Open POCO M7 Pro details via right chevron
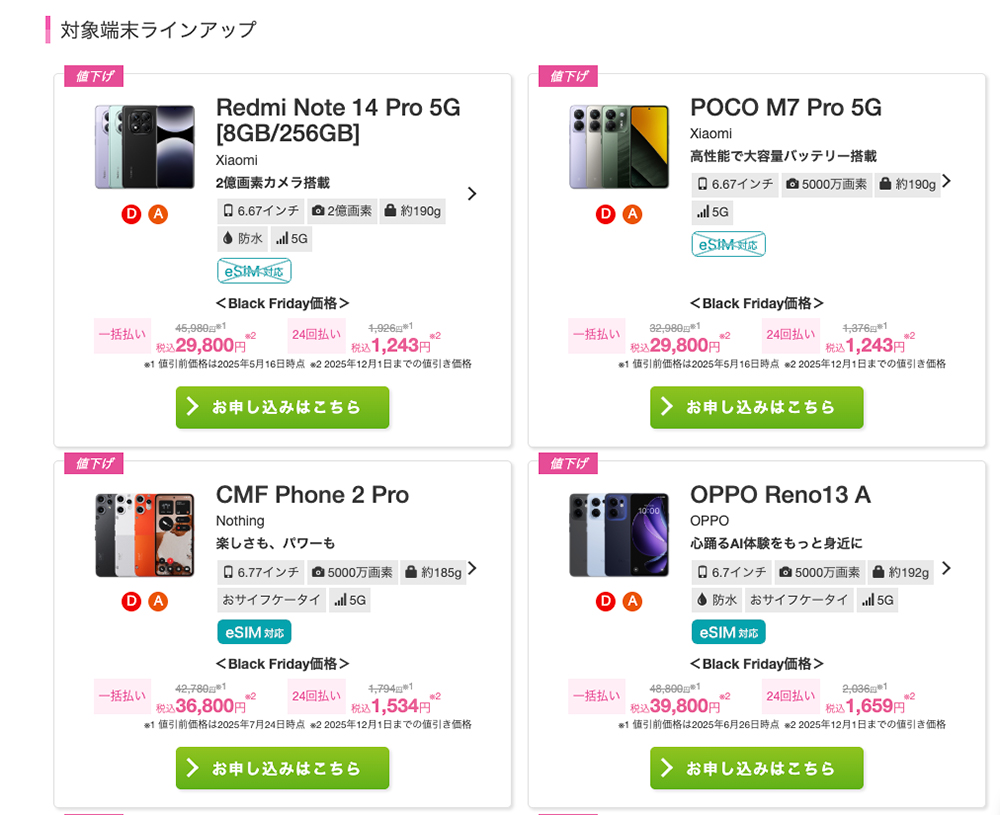This screenshot has height=815, width=1000. [946, 181]
